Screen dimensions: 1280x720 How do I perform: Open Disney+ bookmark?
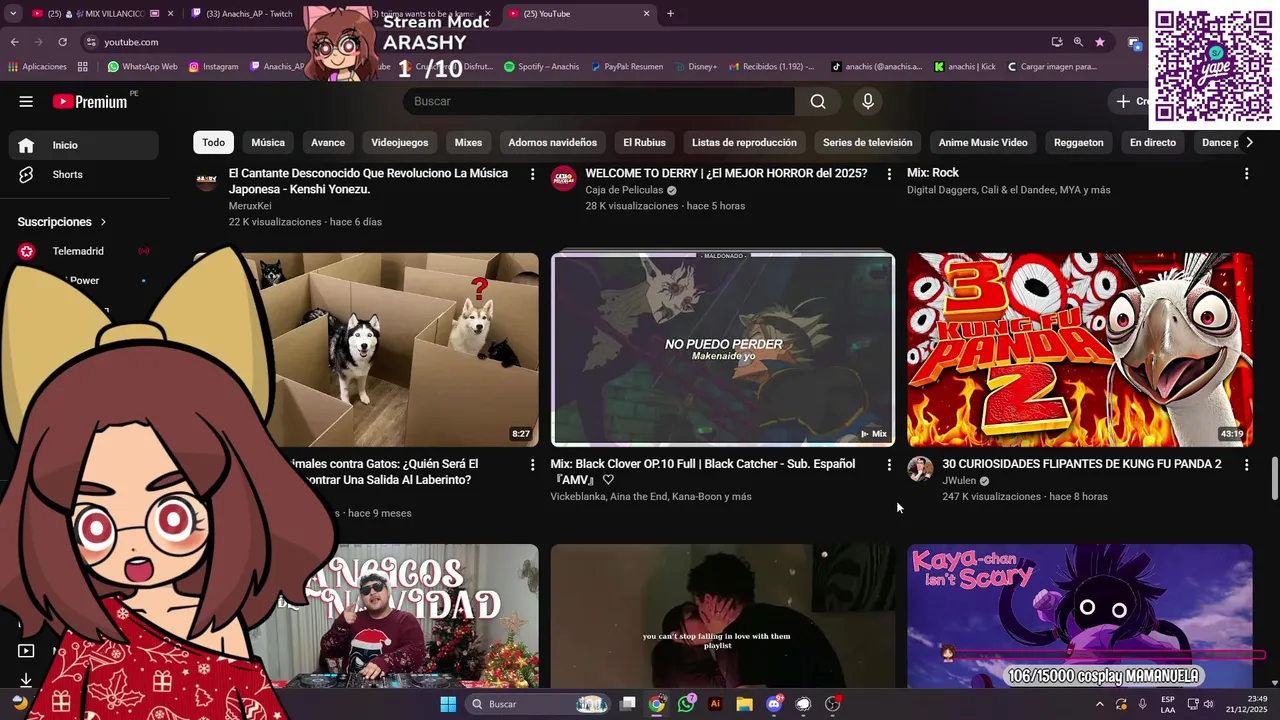point(695,67)
